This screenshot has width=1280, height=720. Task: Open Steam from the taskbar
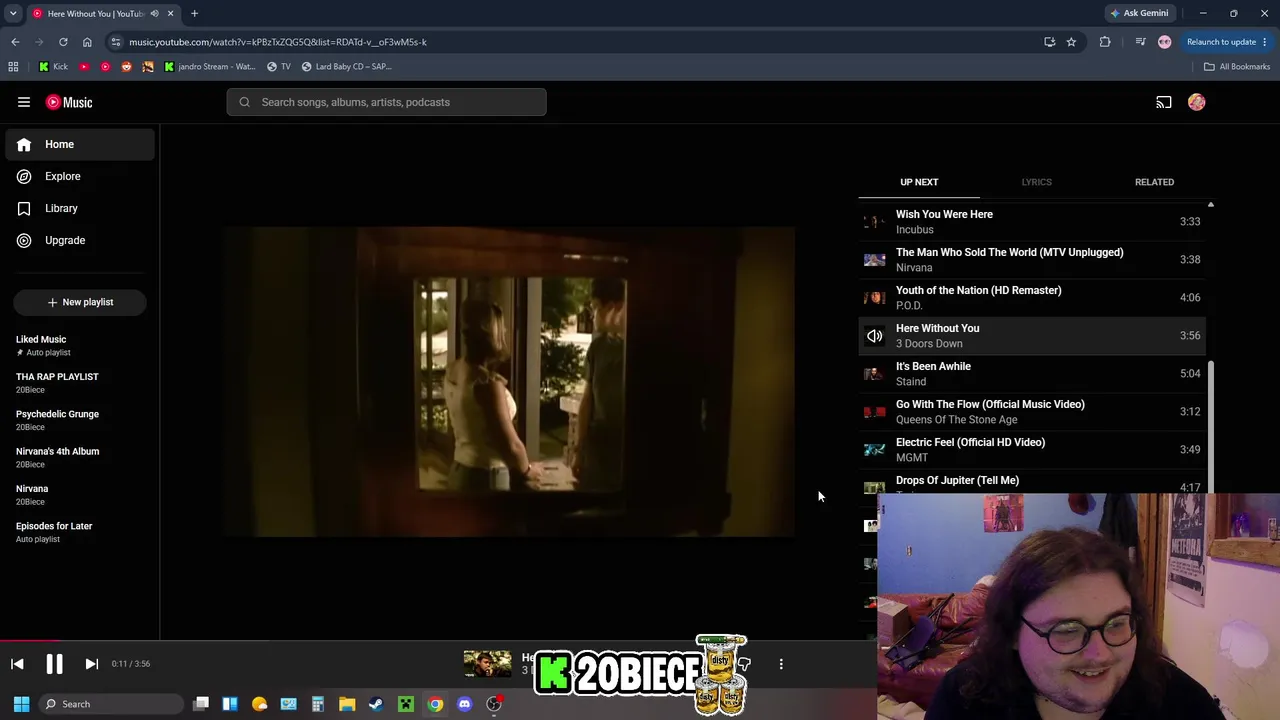[x=376, y=704]
